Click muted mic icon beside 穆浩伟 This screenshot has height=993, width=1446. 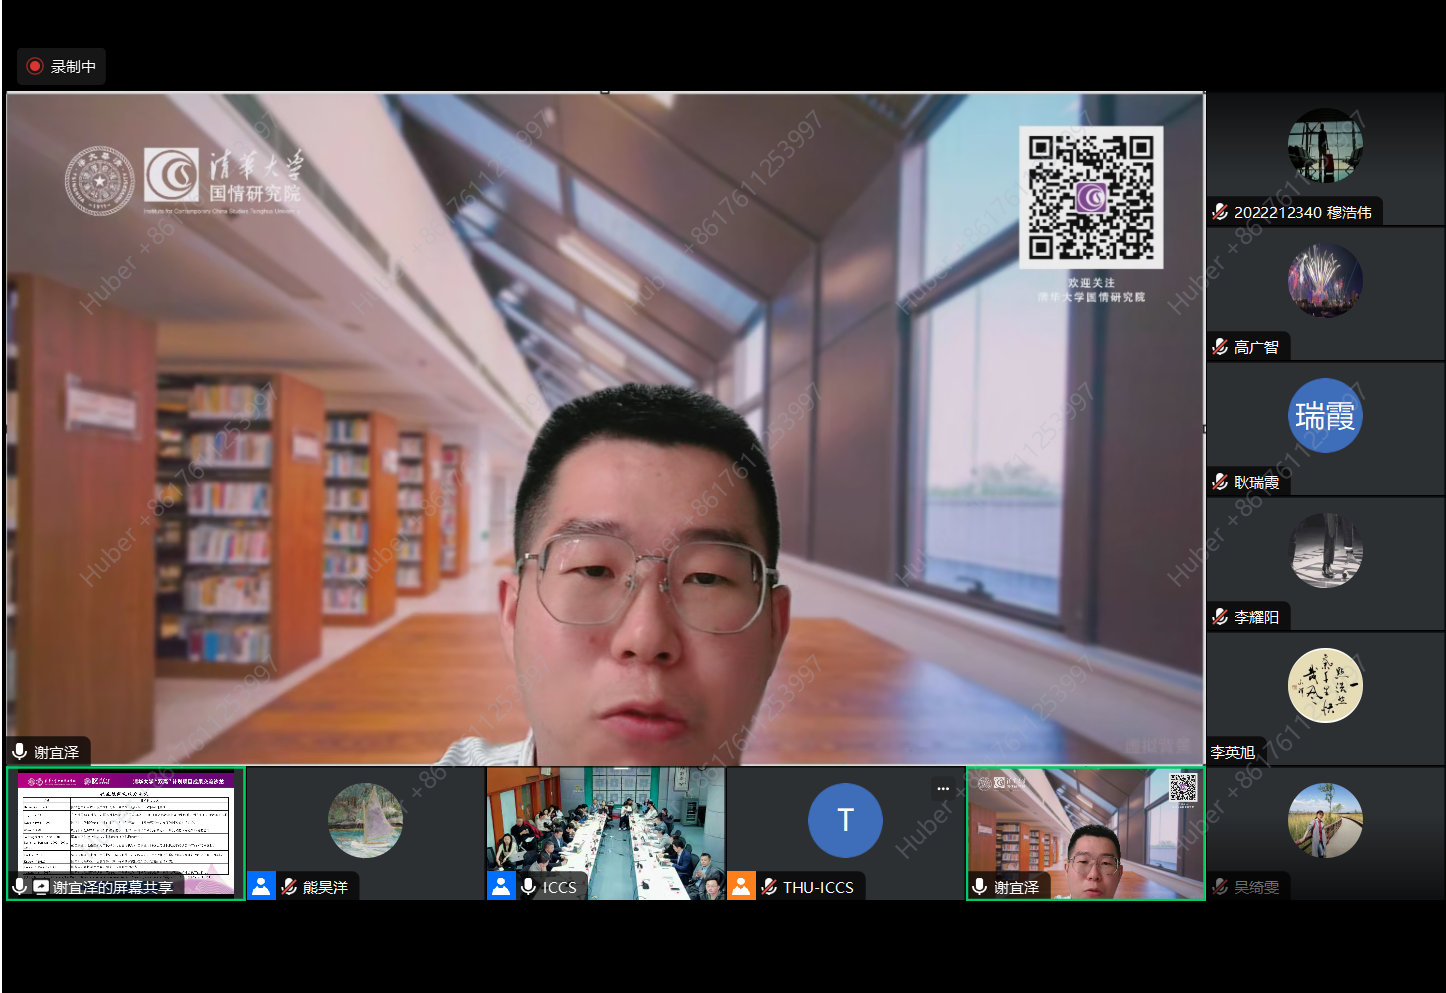pos(1220,212)
